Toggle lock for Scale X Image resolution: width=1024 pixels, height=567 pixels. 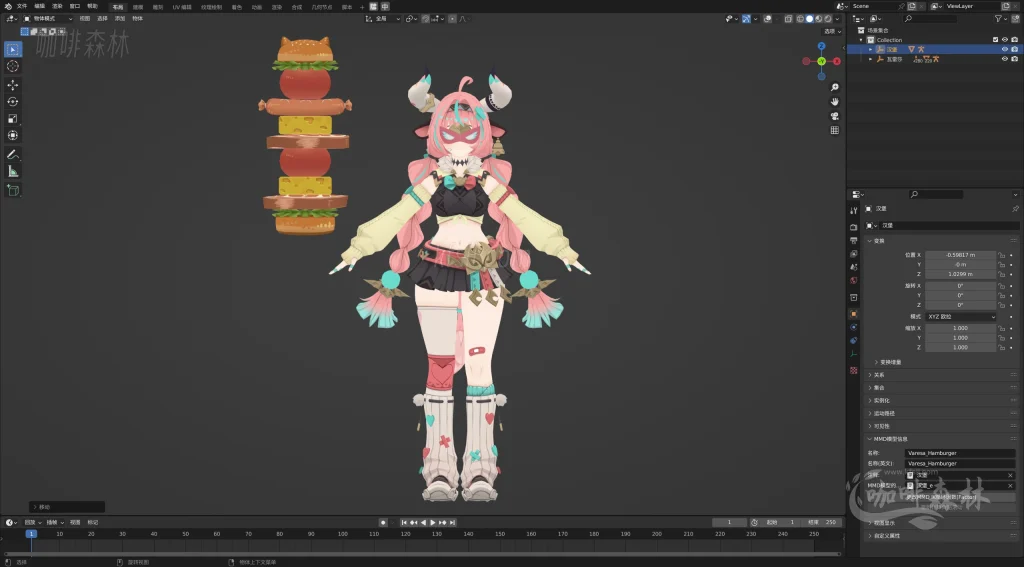[1001, 329]
